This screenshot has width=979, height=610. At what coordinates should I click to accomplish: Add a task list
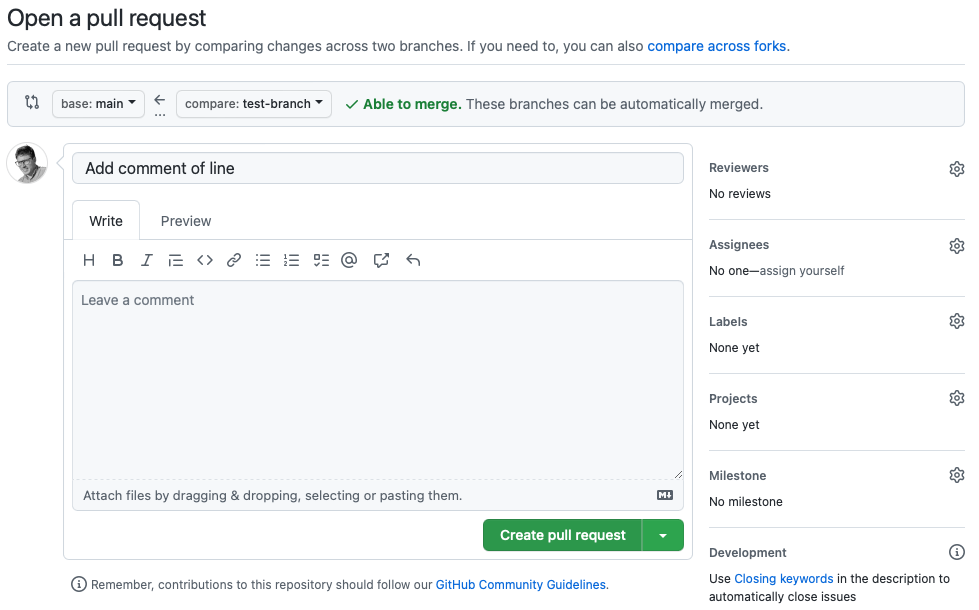pos(321,260)
